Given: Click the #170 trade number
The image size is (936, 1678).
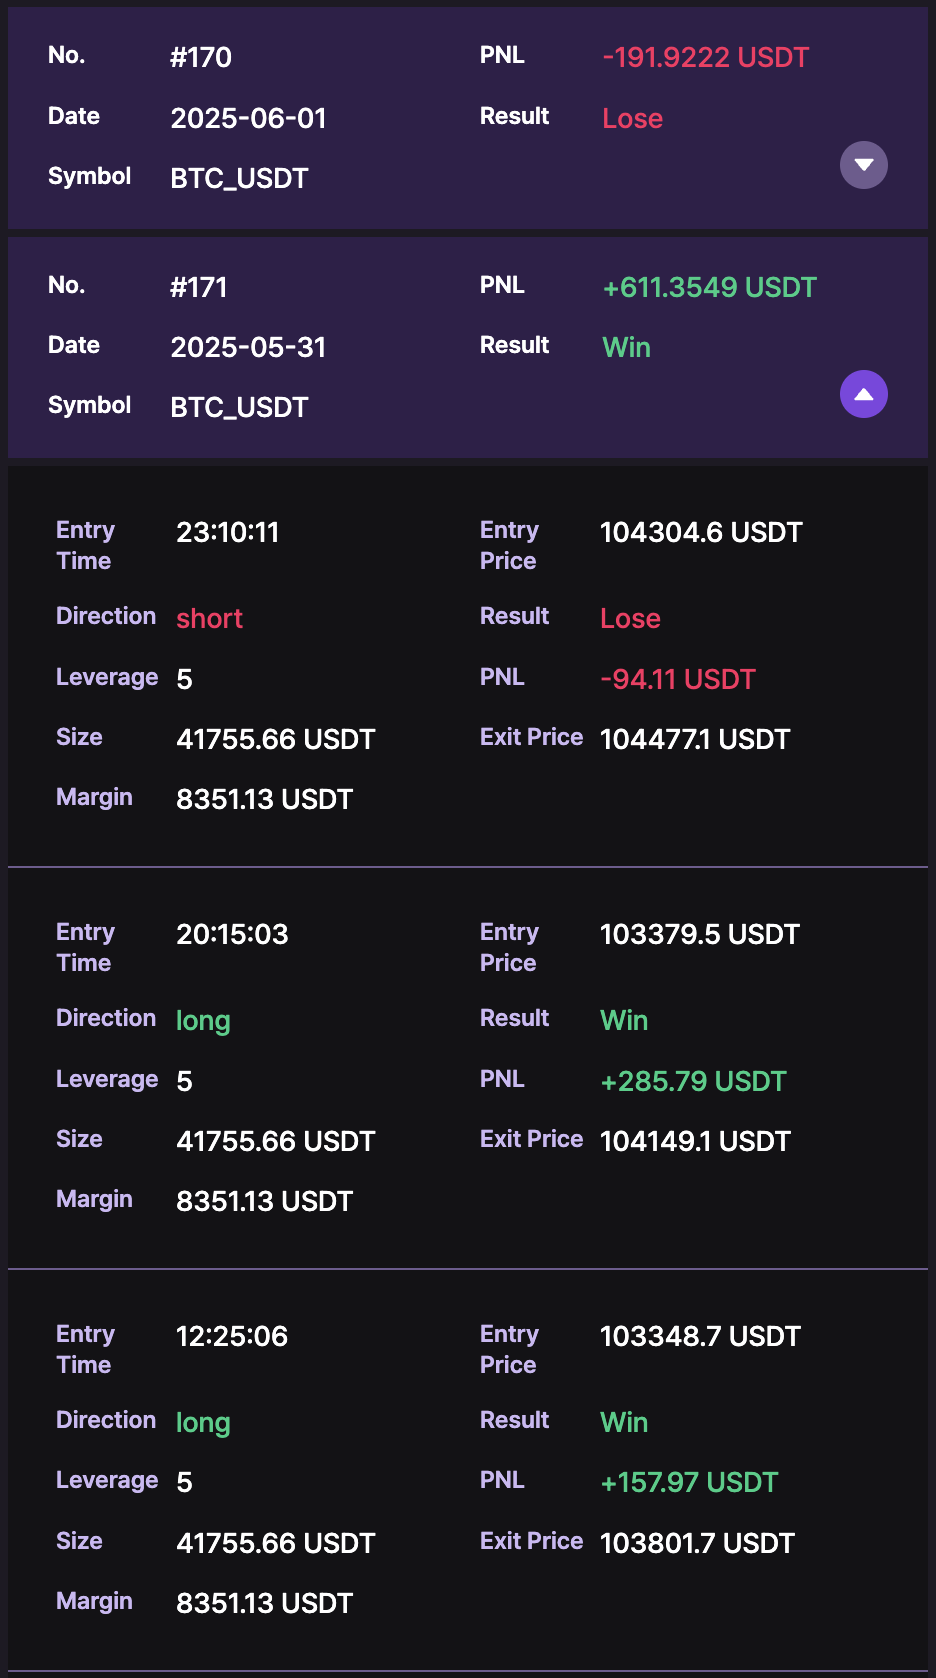Looking at the screenshot, I should [201, 58].
